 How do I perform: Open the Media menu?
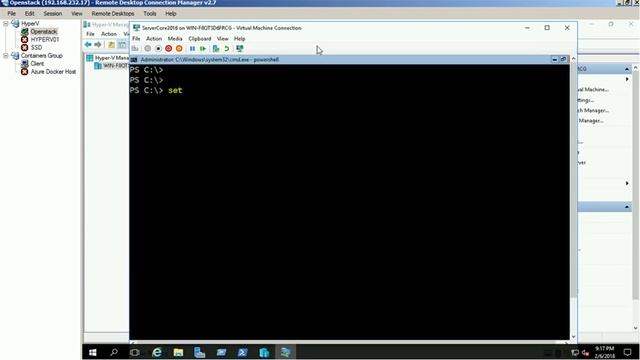175,38
